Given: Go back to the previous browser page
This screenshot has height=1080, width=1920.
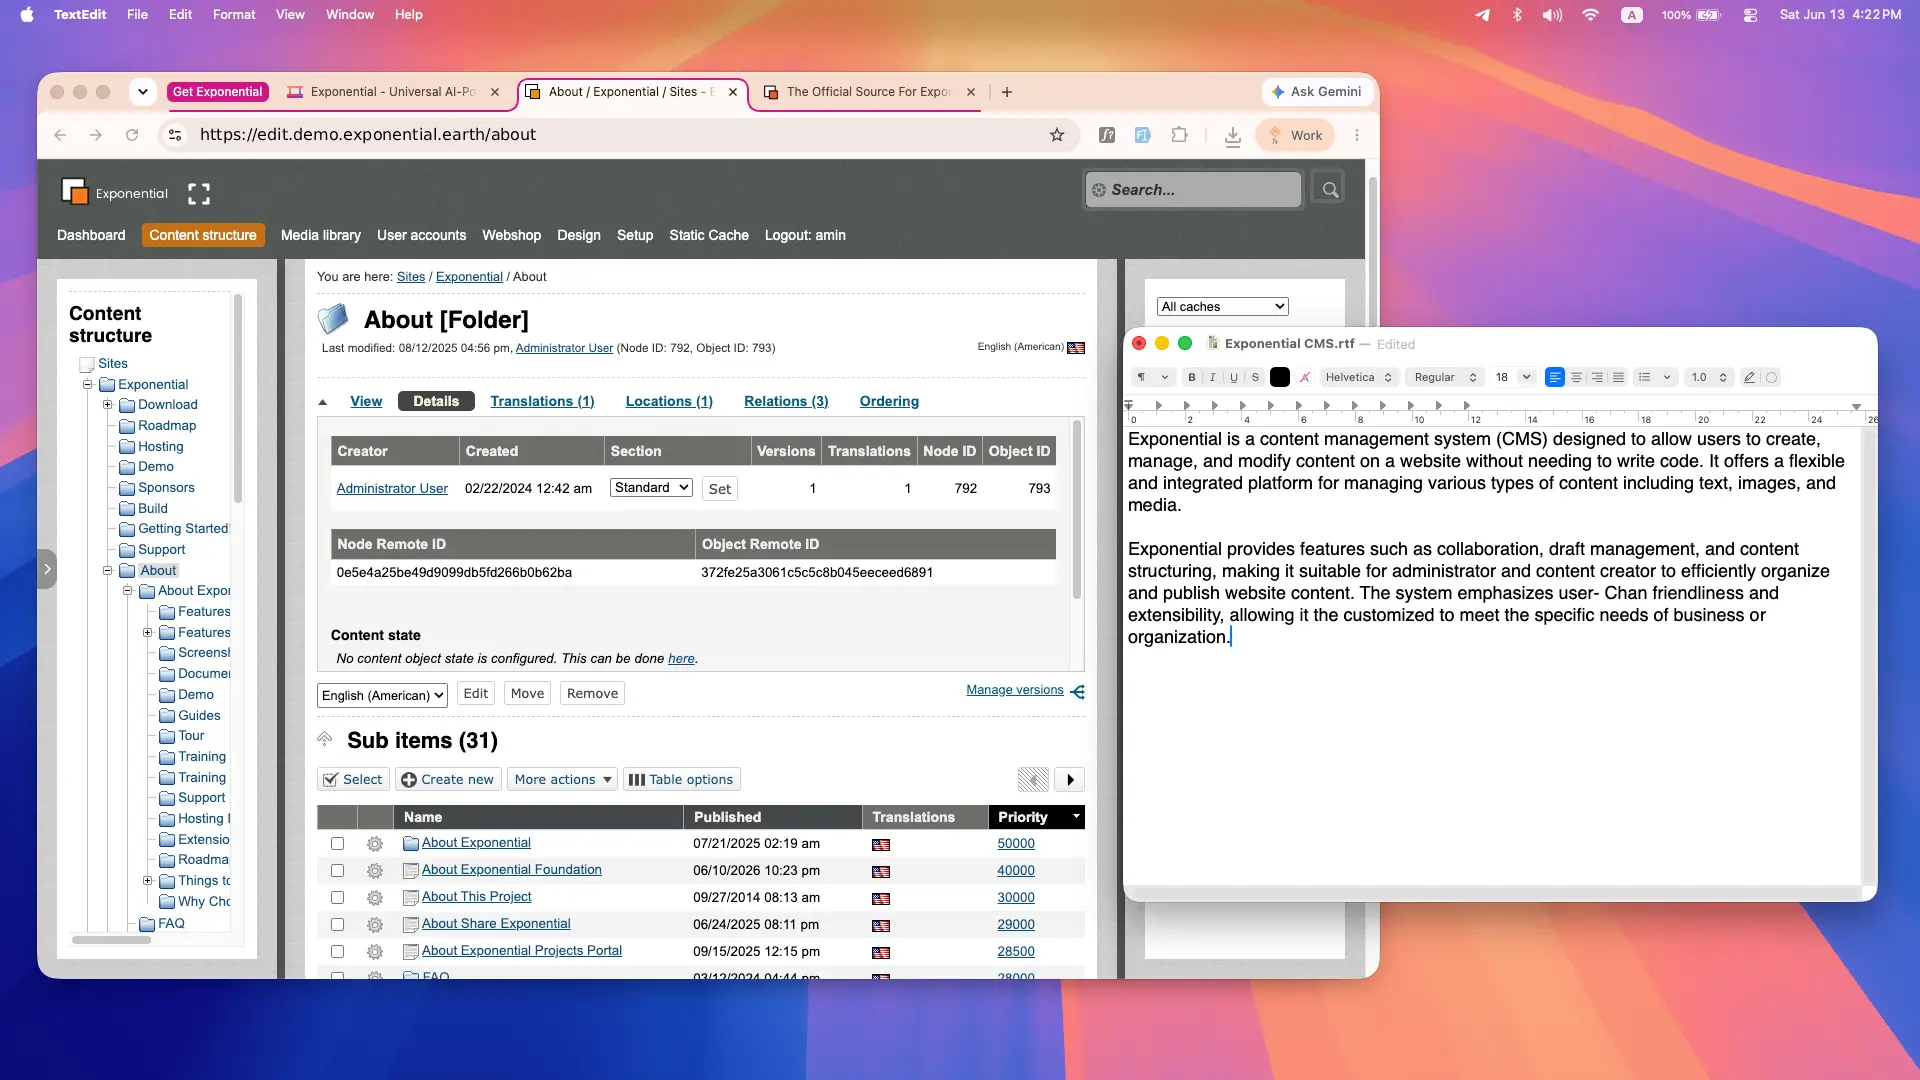Looking at the screenshot, I should pyautogui.click(x=60, y=135).
